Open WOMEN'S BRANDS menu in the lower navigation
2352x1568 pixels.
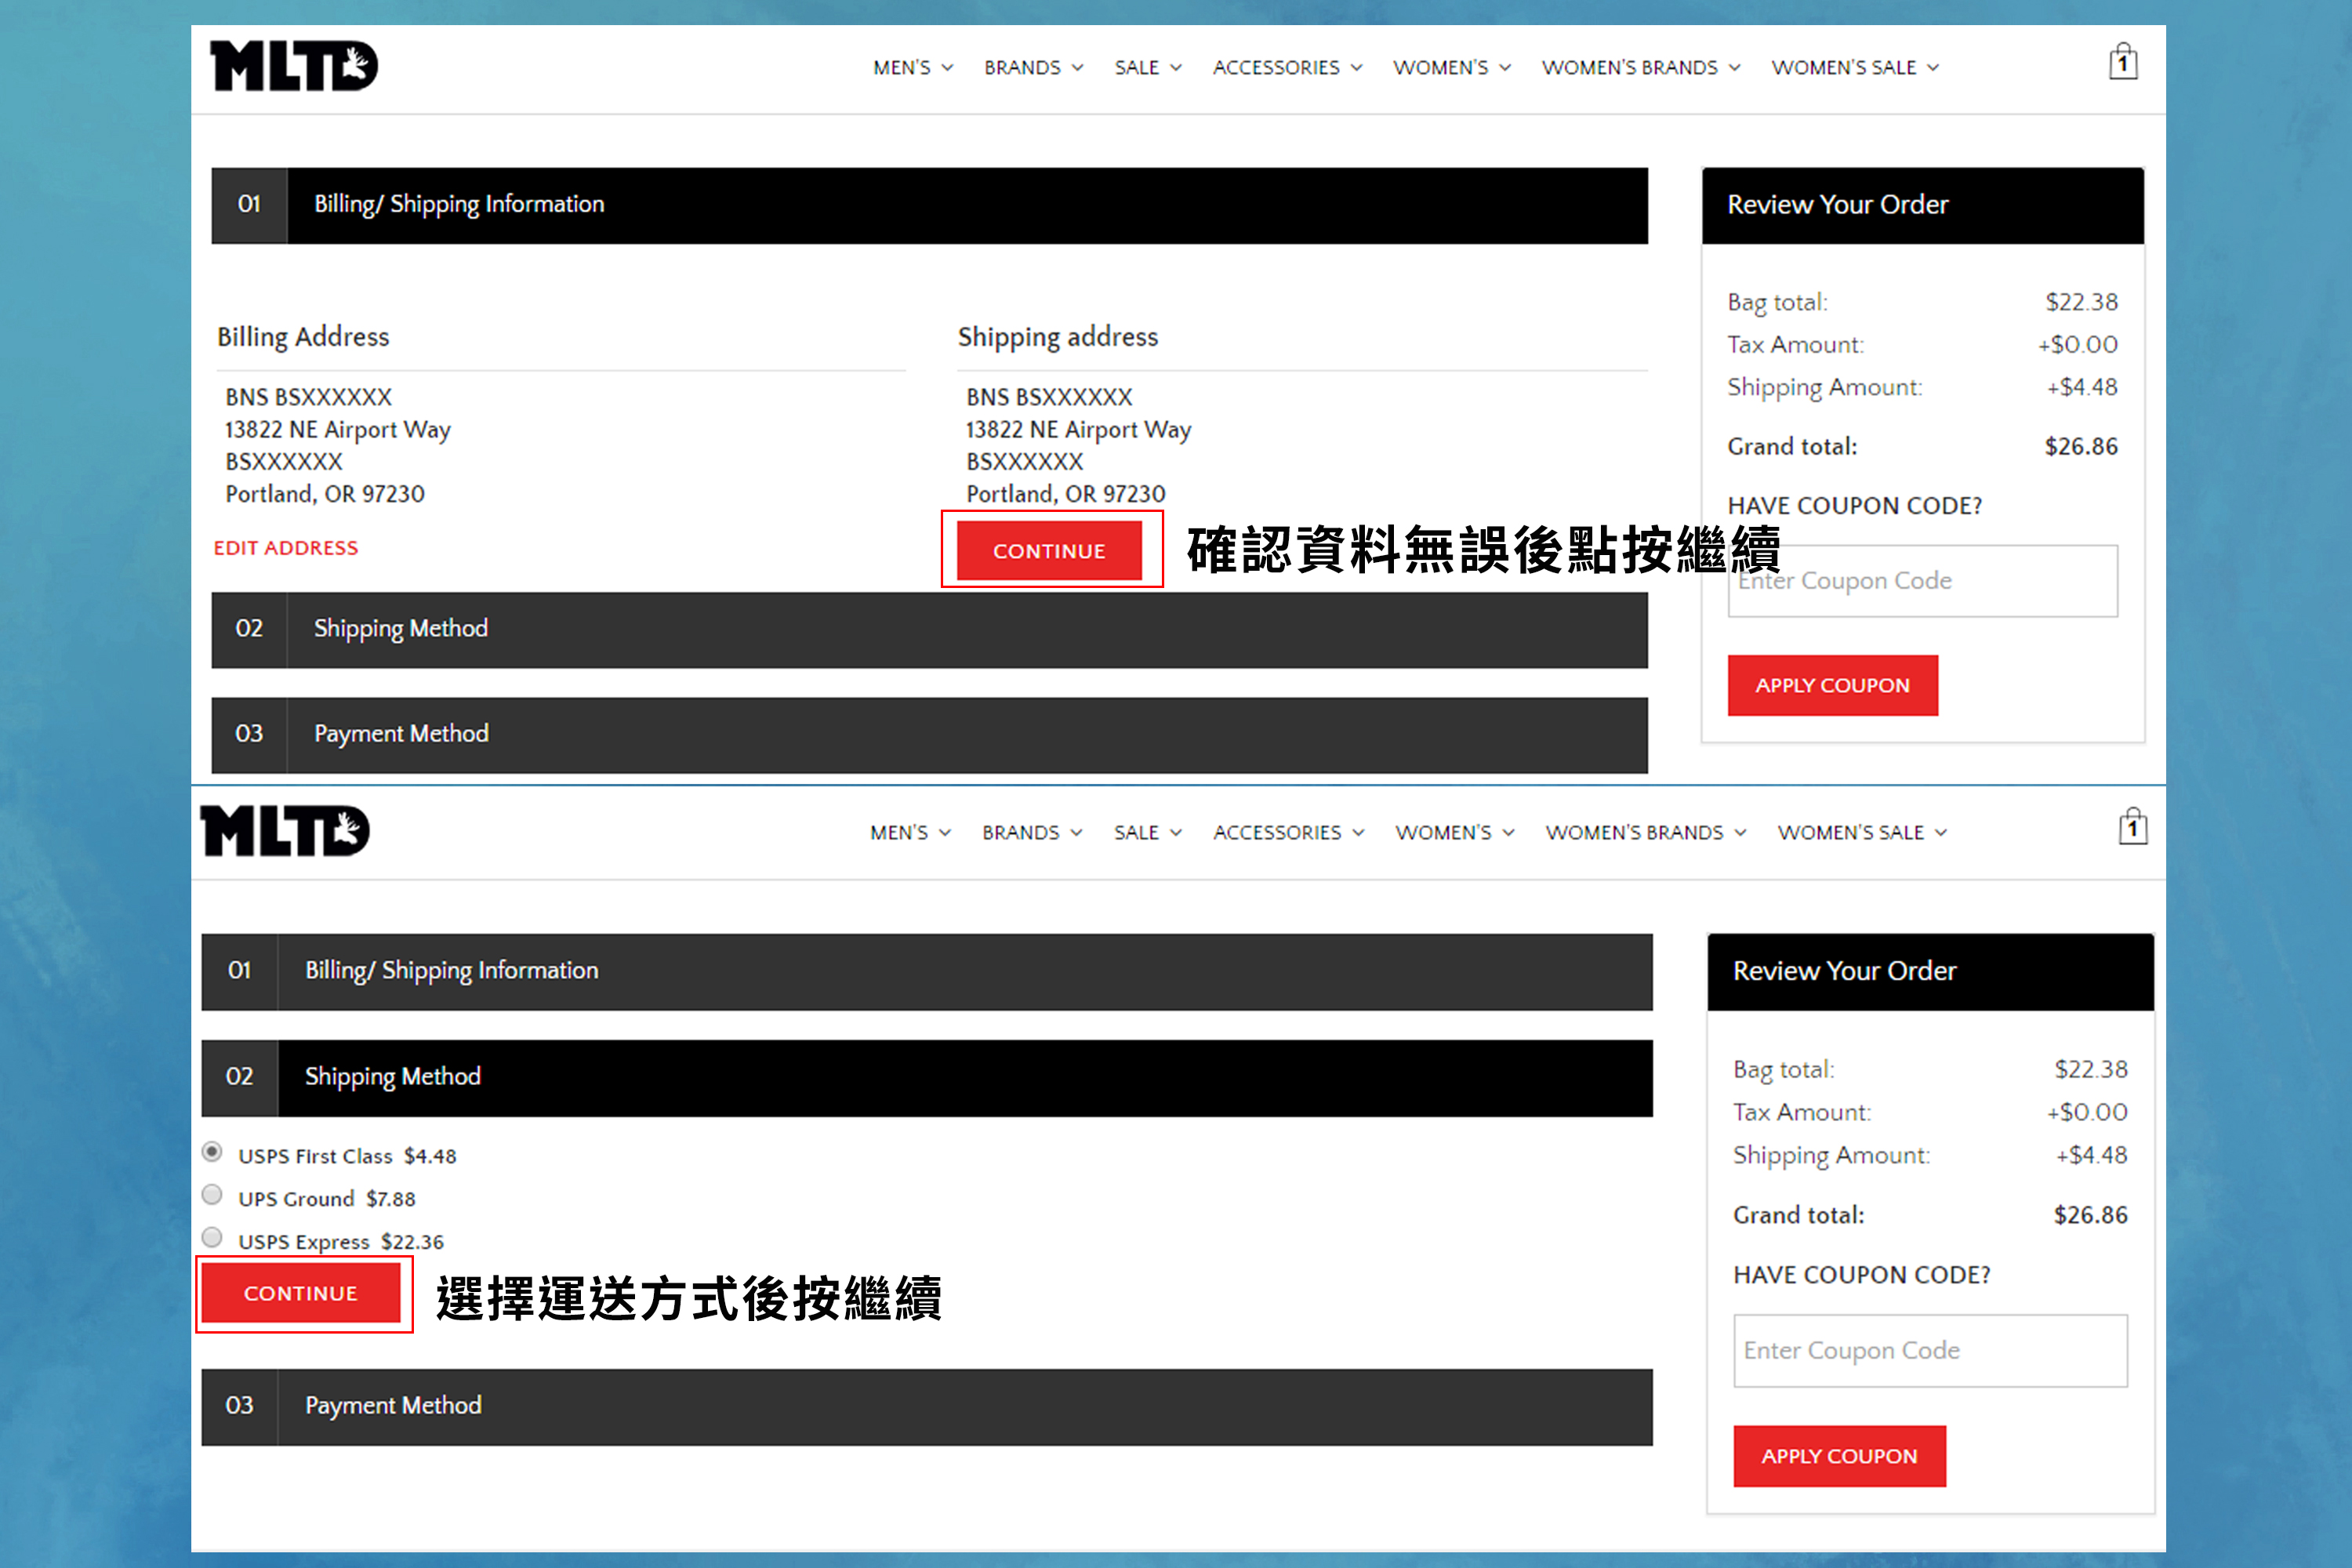pos(1645,833)
